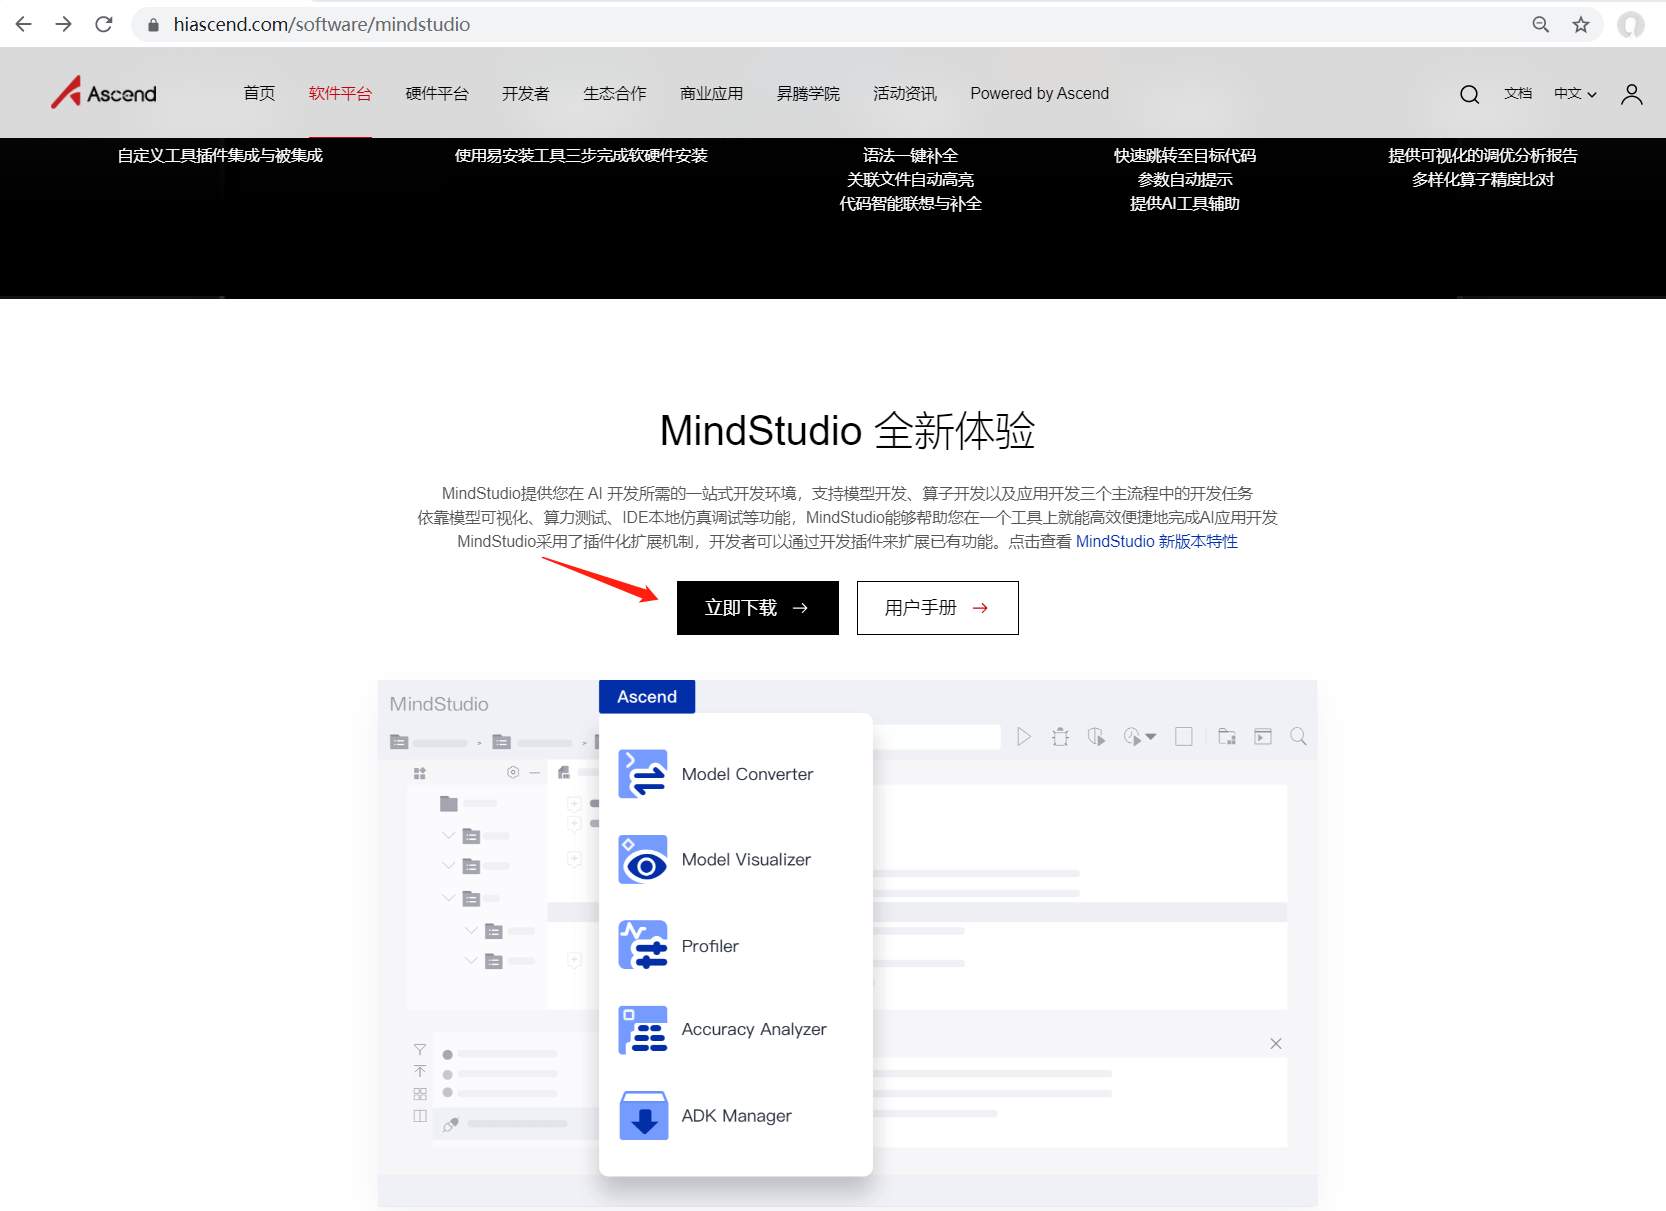The image size is (1666, 1211).
Task: Open the 中文 language dropdown
Action: coord(1575,93)
